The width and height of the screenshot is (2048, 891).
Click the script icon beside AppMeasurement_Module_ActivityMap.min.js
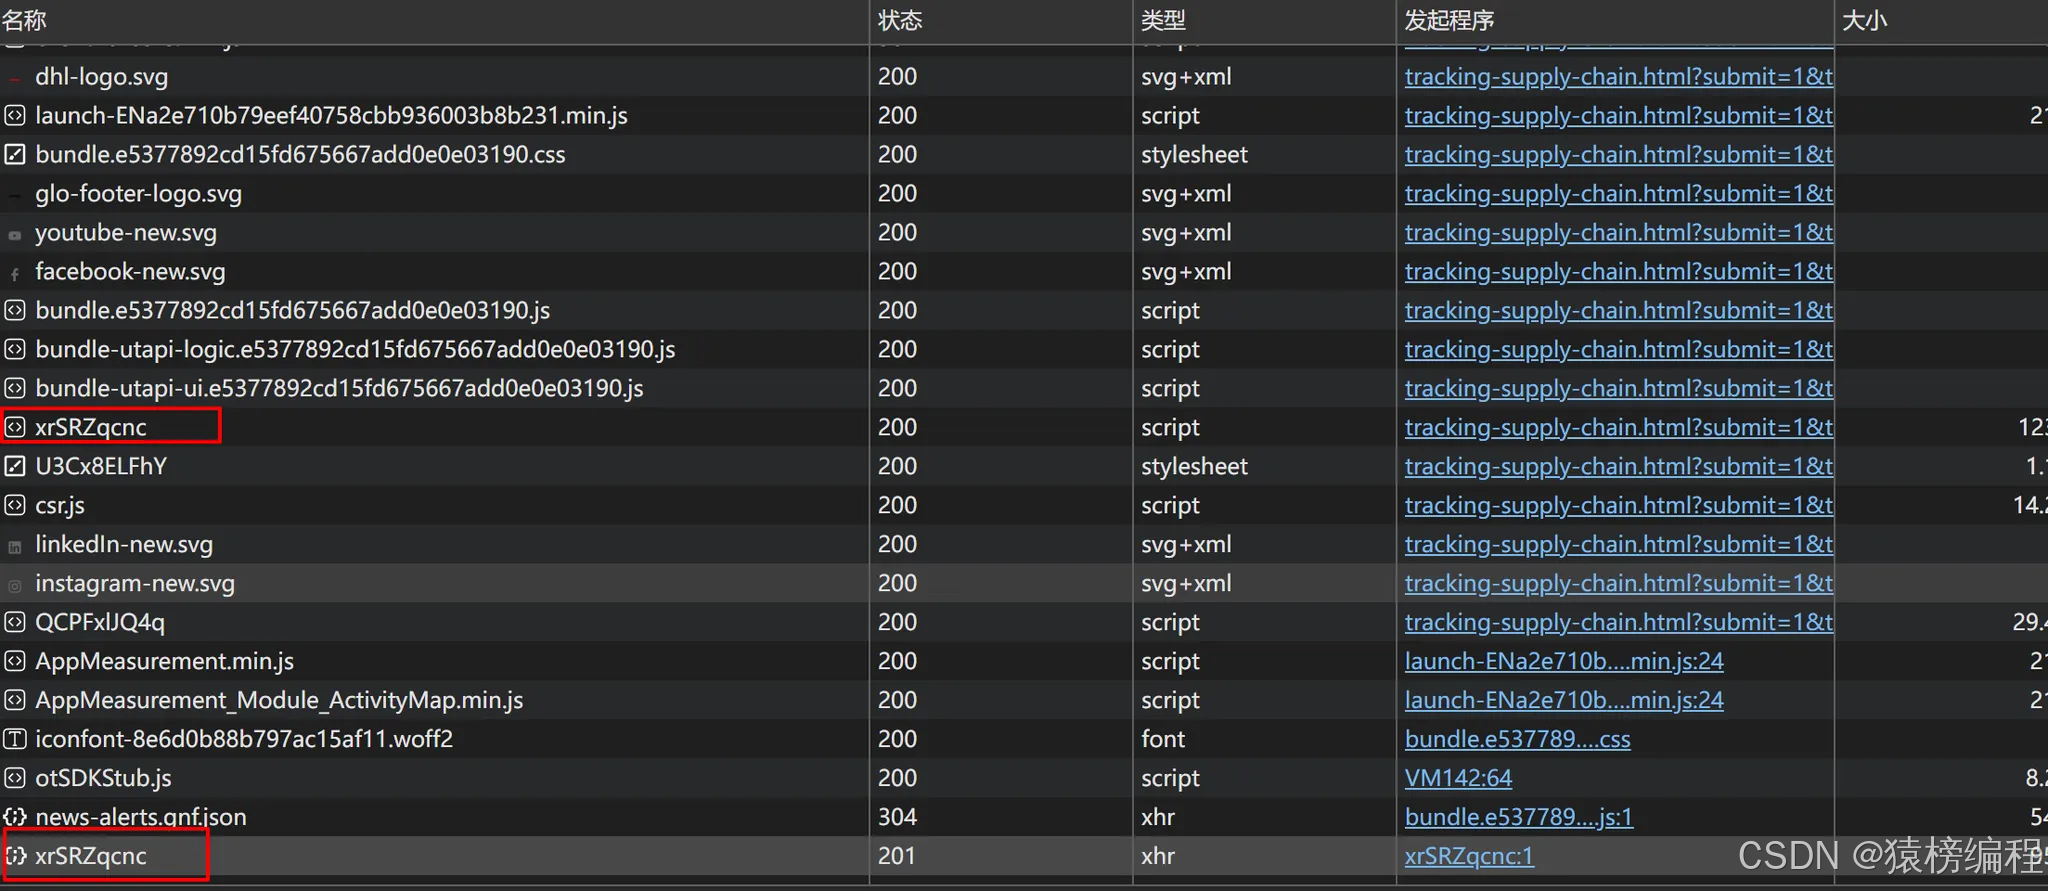pyautogui.click(x=15, y=701)
